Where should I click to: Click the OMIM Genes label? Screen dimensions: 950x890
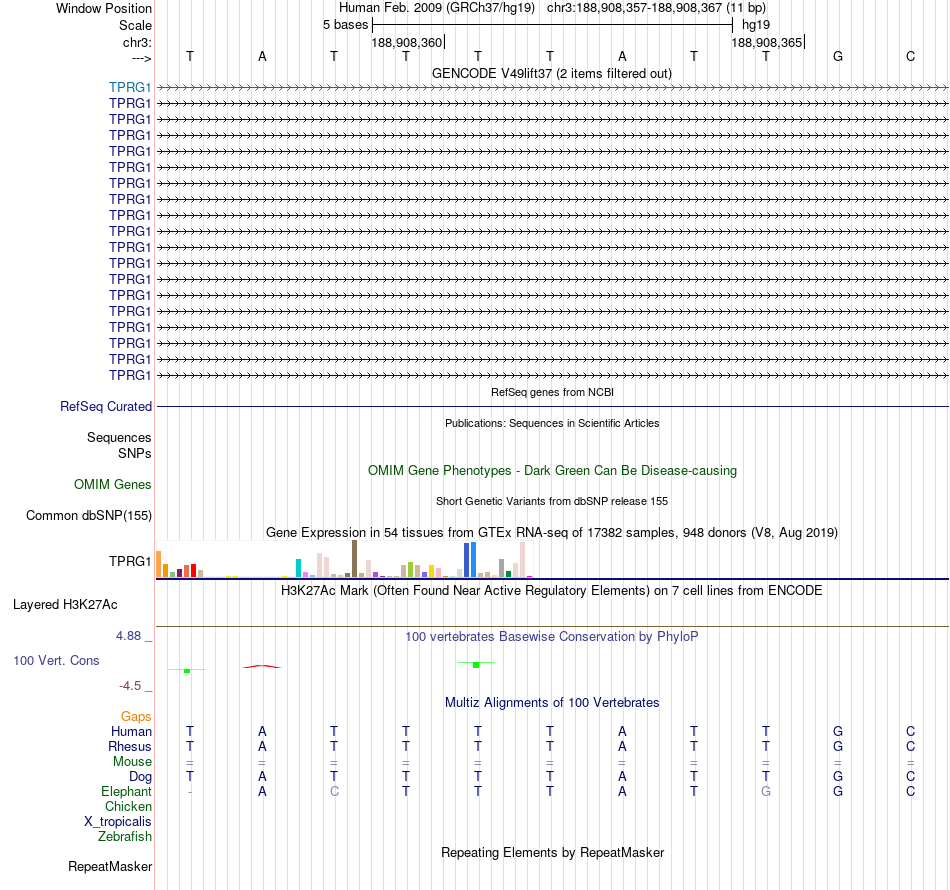tap(112, 484)
